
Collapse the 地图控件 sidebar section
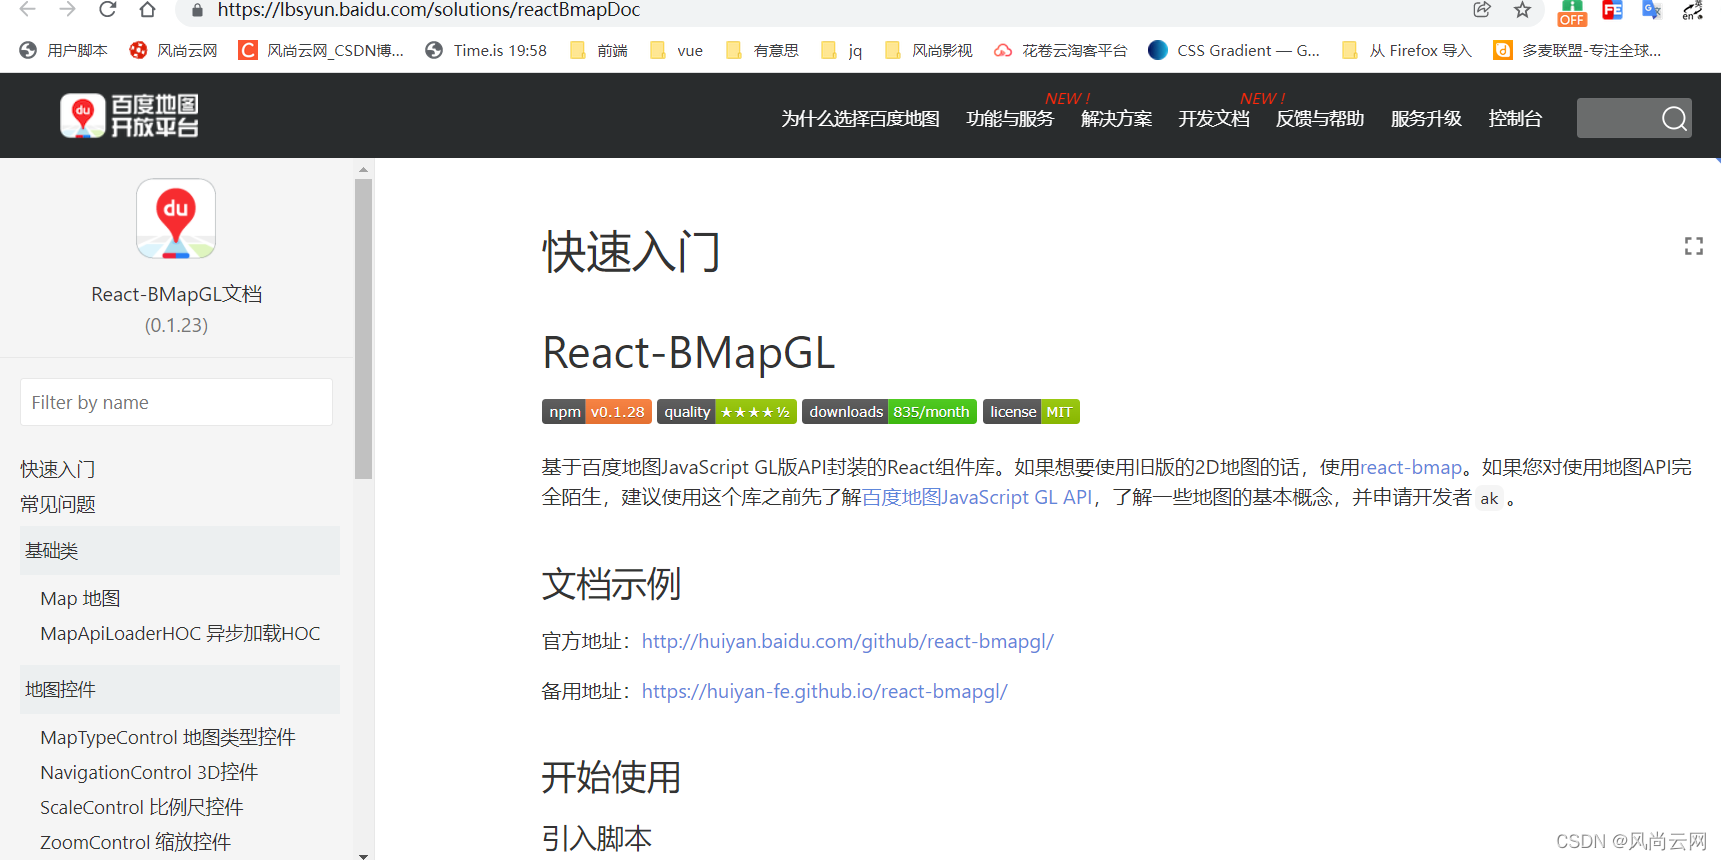[180, 689]
